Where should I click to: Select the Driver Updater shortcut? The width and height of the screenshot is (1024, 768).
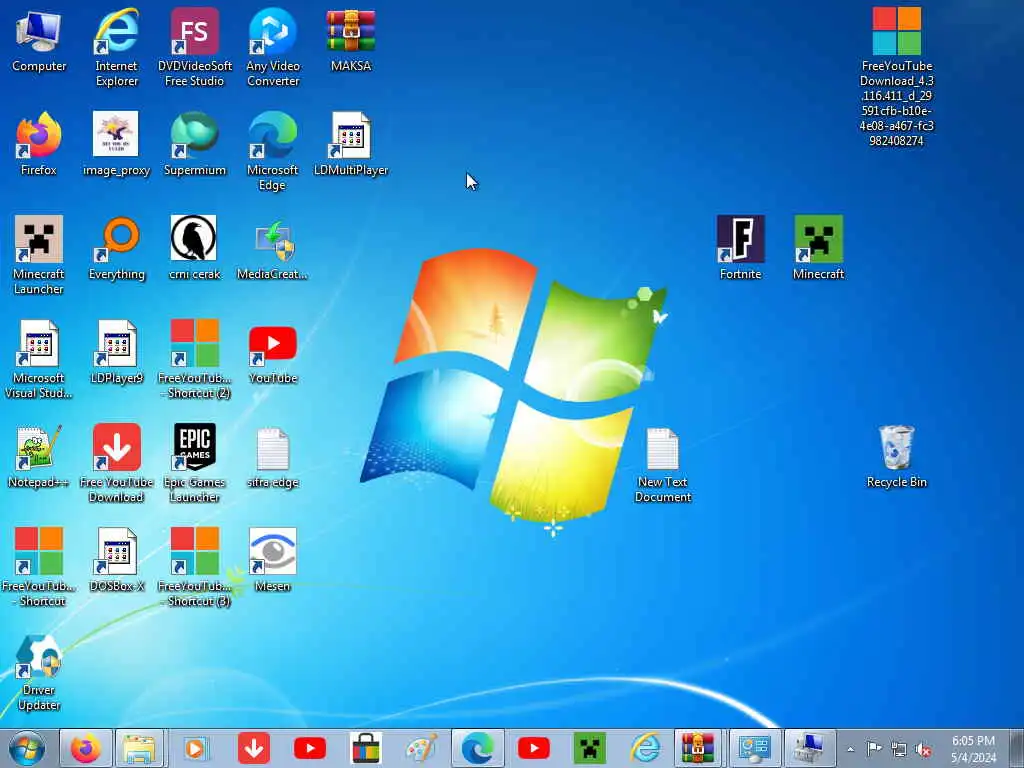tap(39, 673)
